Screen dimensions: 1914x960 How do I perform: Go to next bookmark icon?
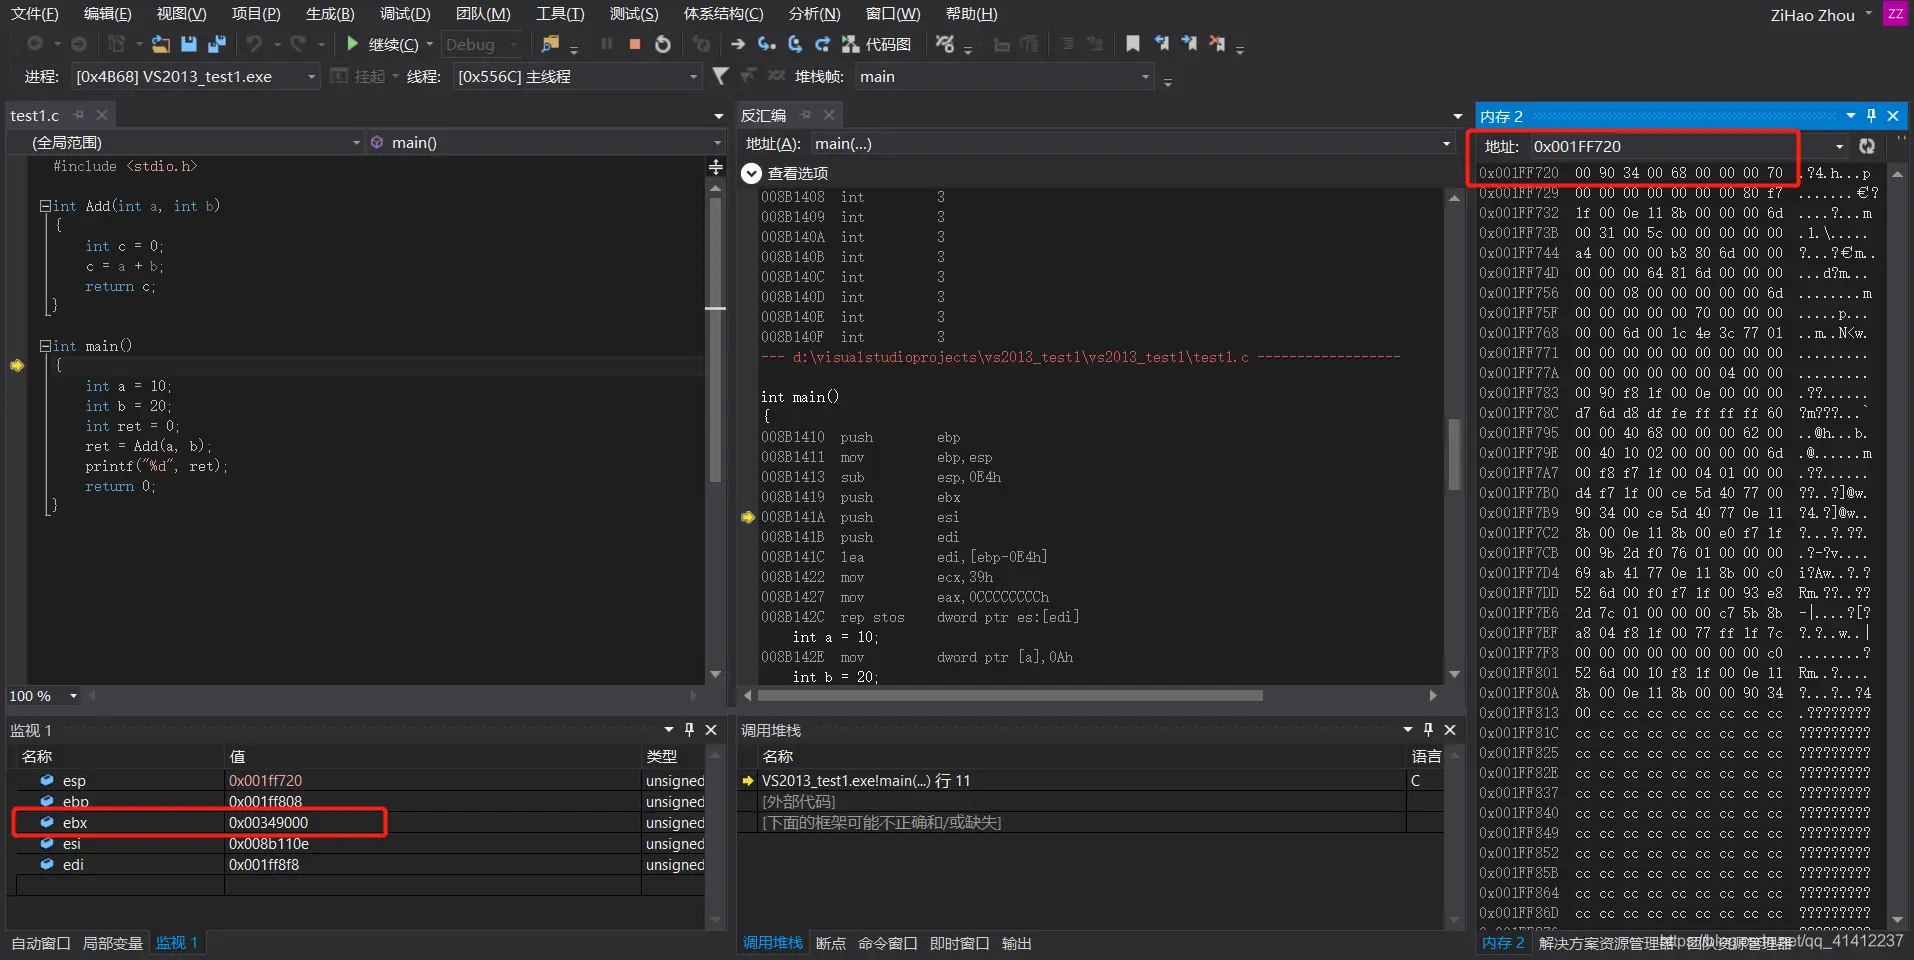pyautogui.click(x=1189, y=43)
